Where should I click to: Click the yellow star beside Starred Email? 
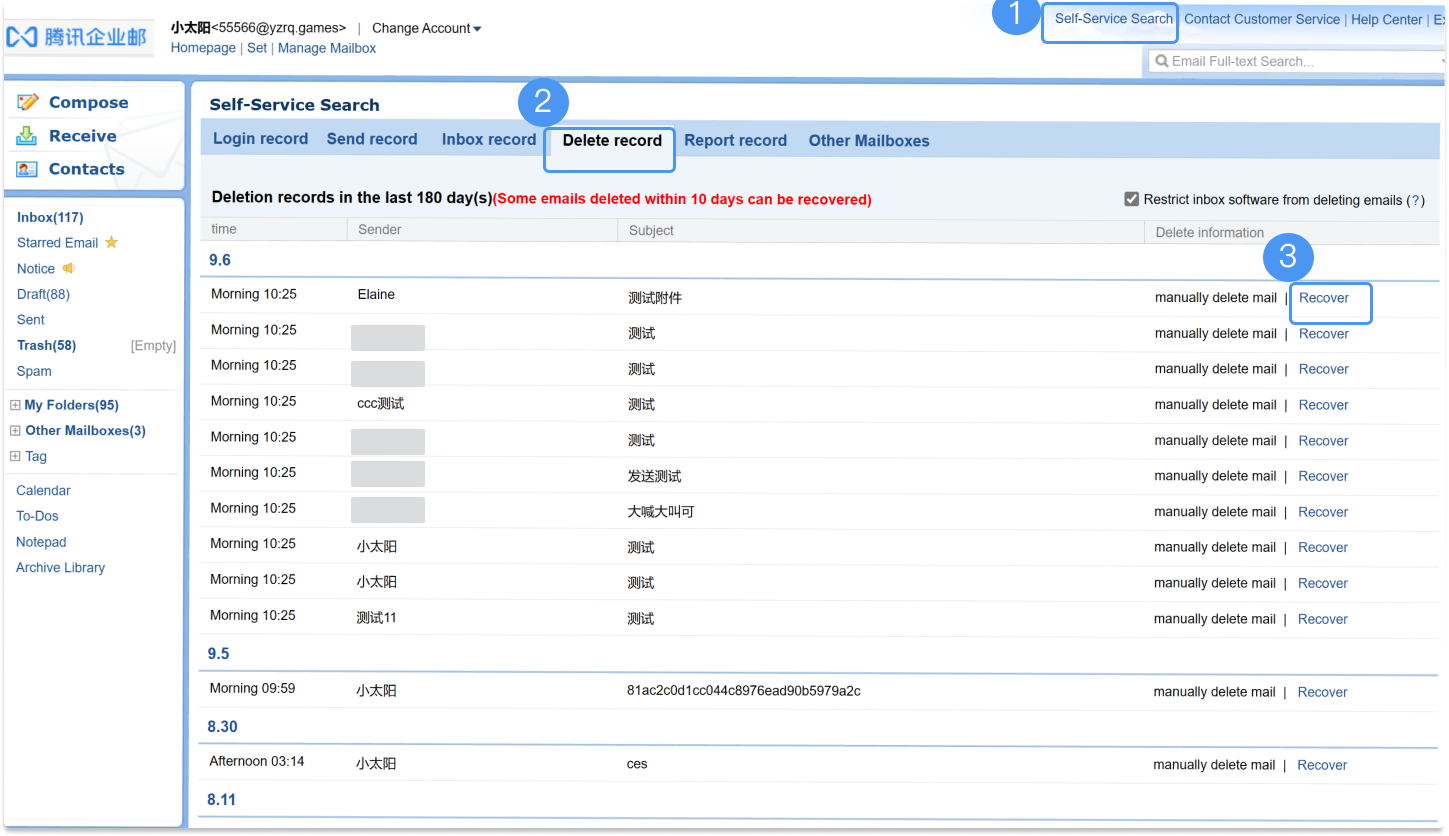111,242
